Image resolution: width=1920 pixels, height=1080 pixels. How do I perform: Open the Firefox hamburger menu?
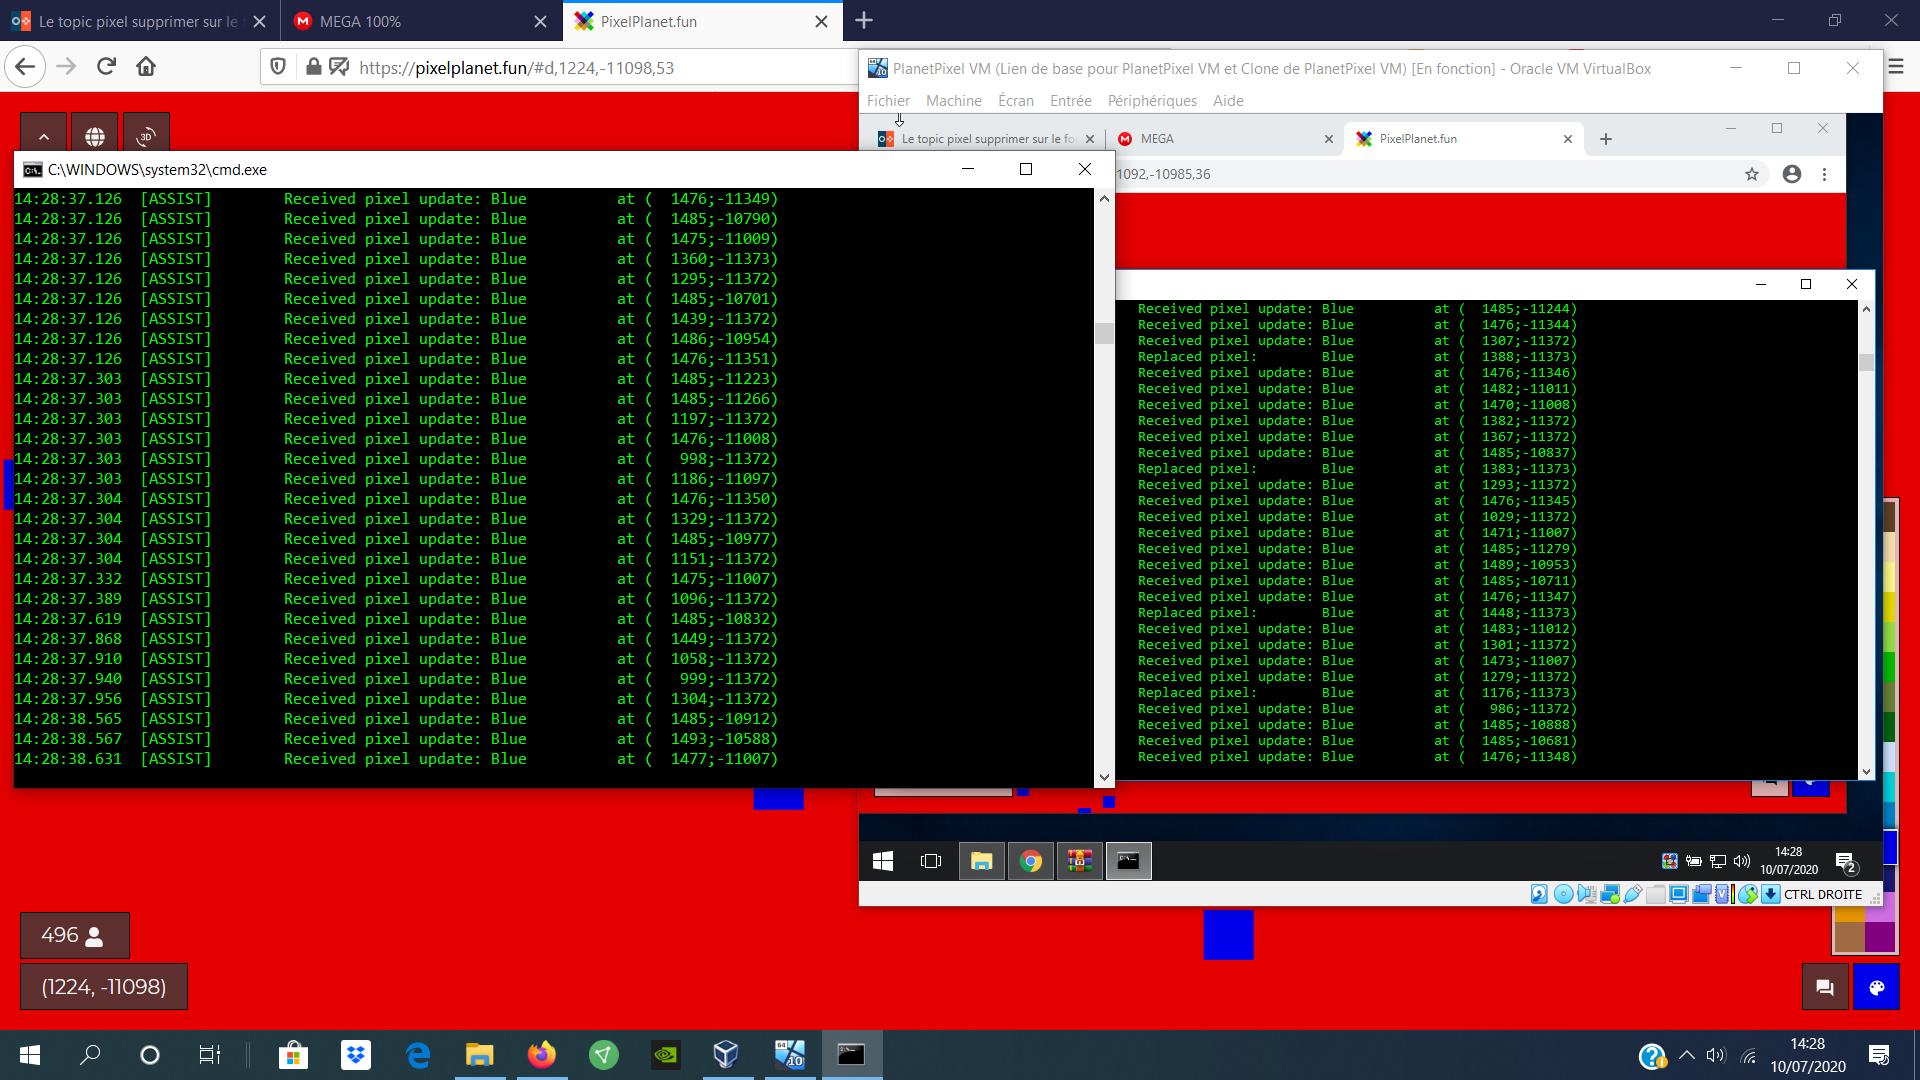[x=1896, y=67]
